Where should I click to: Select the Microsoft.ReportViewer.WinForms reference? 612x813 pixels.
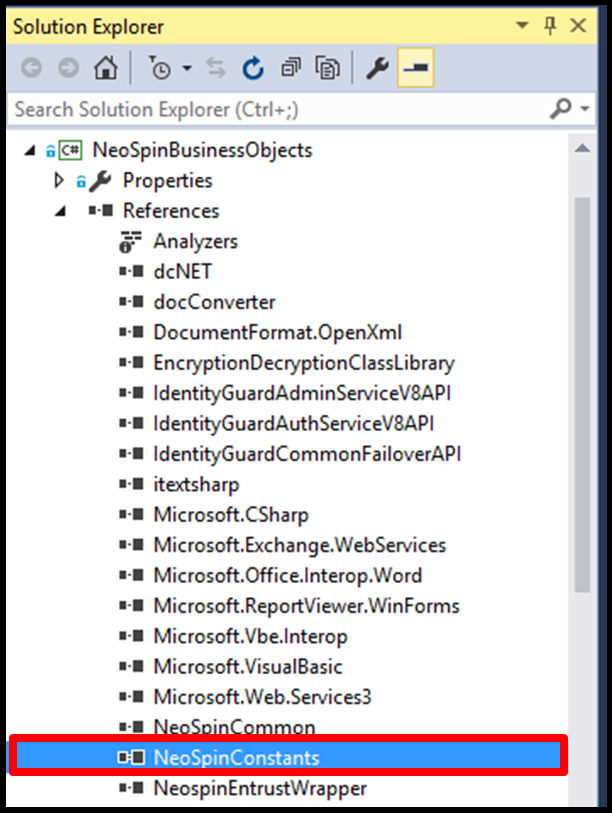[307, 606]
